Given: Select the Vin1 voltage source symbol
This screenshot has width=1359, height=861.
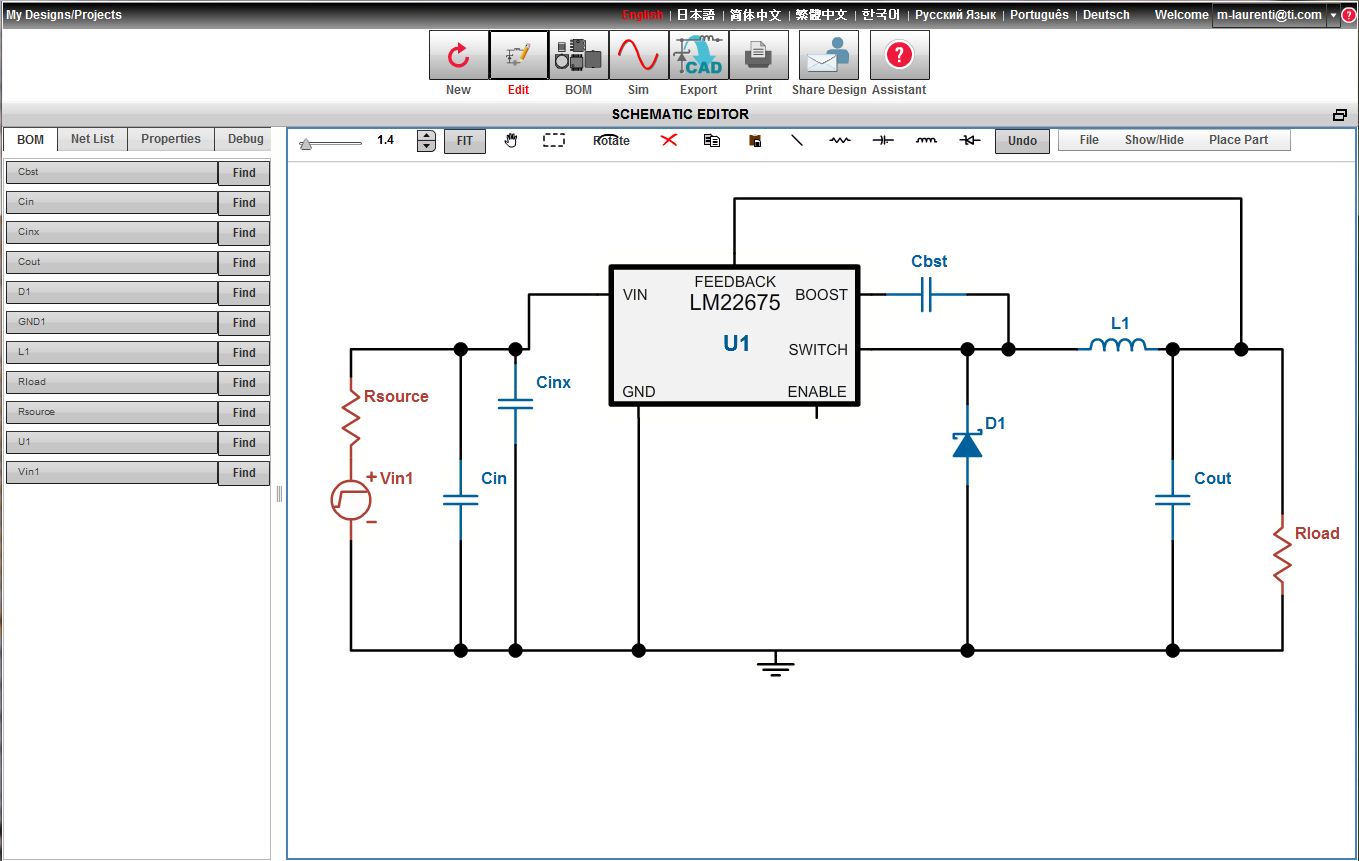Looking at the screenshot, I should (351, 499).
